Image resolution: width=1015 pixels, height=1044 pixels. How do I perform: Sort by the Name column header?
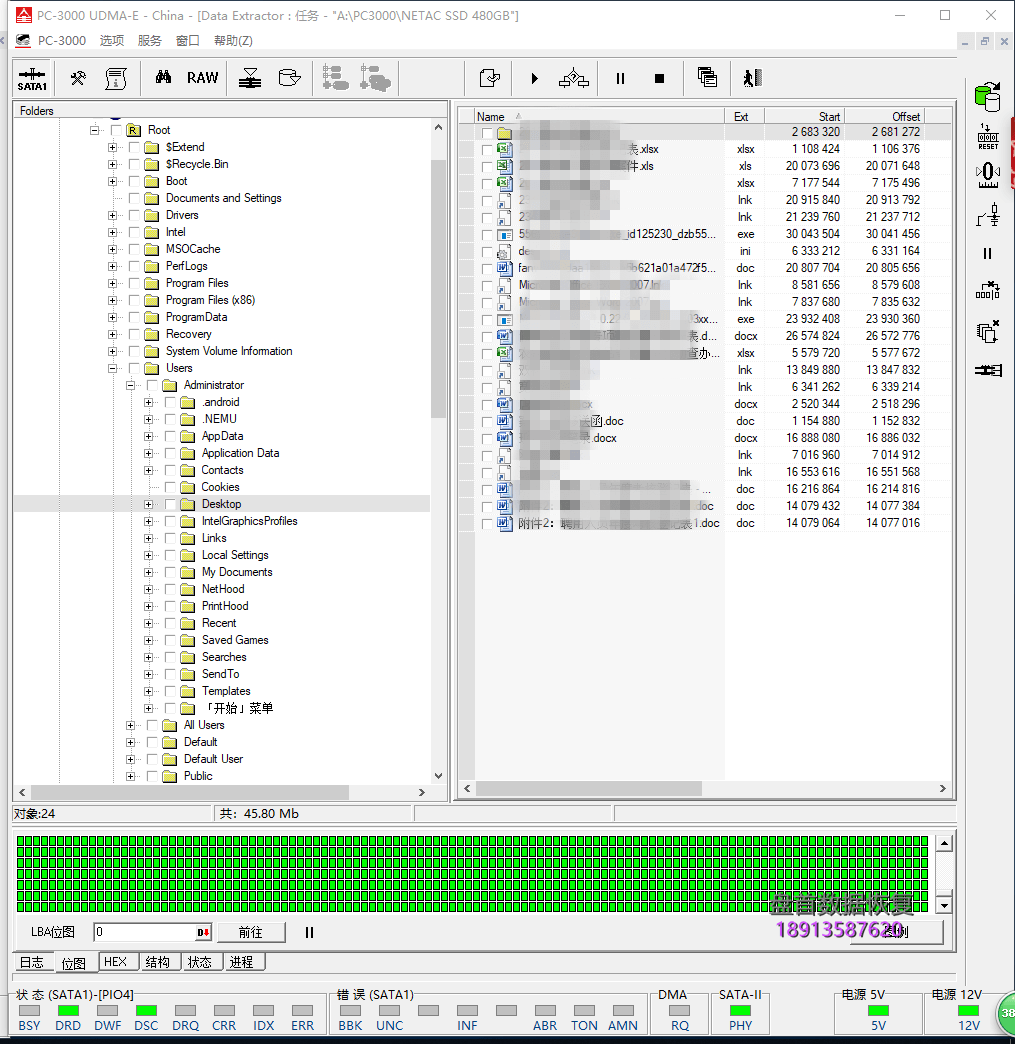coord(599,117)
